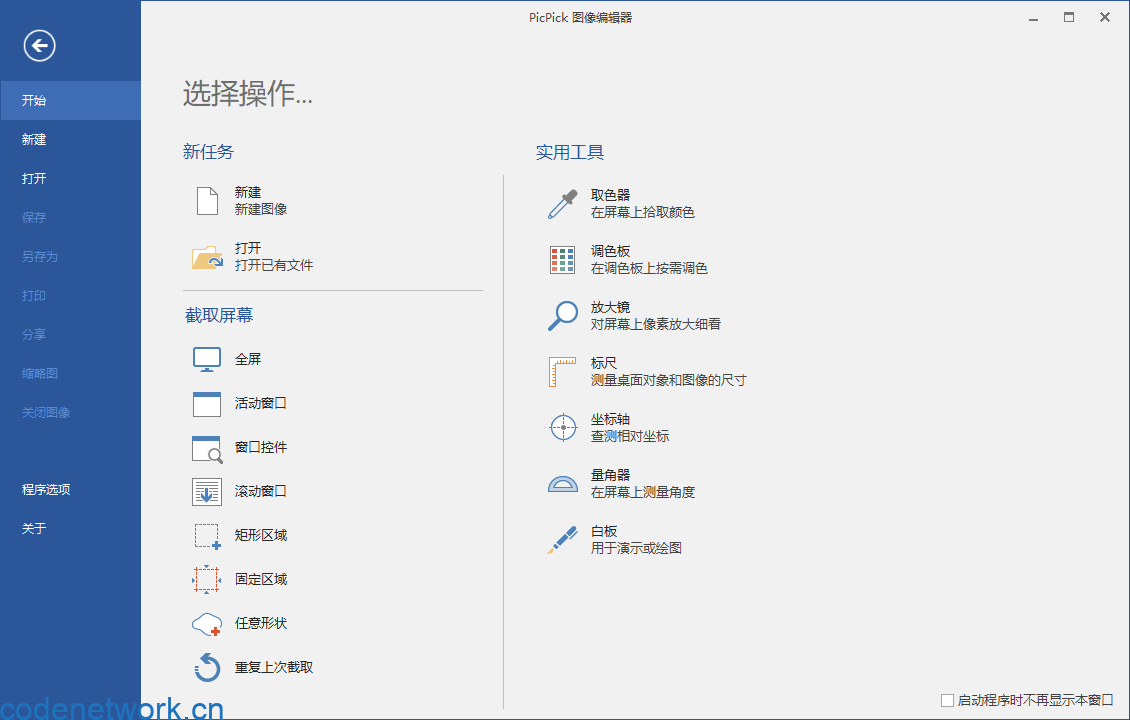Click the 保存 sidebar item
The width and height of the screenshot is (1130, 720).
tap(71, 217)
